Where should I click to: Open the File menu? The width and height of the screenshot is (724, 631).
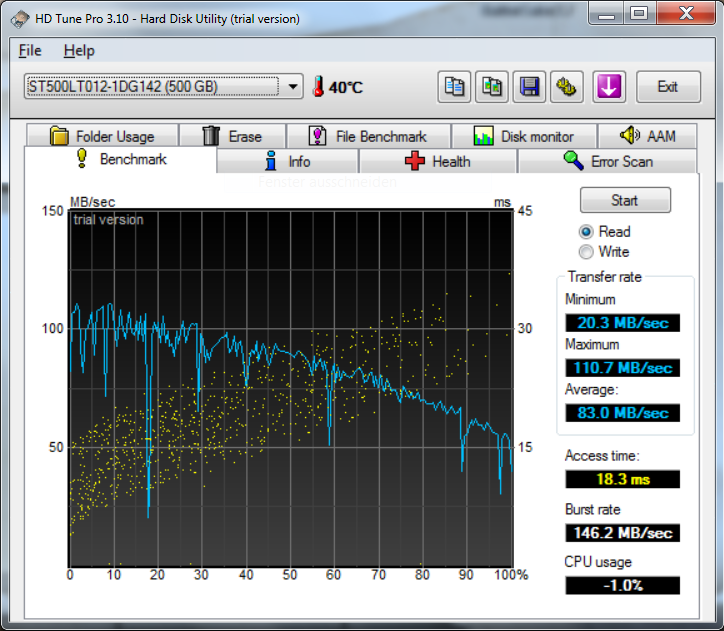click(x=30, y=50)
